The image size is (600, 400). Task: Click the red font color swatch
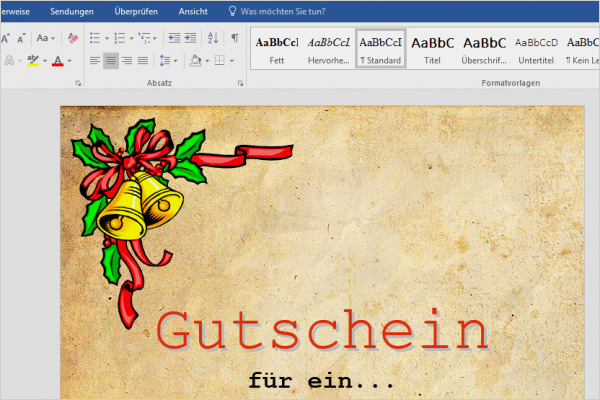(x=57, y=61)
